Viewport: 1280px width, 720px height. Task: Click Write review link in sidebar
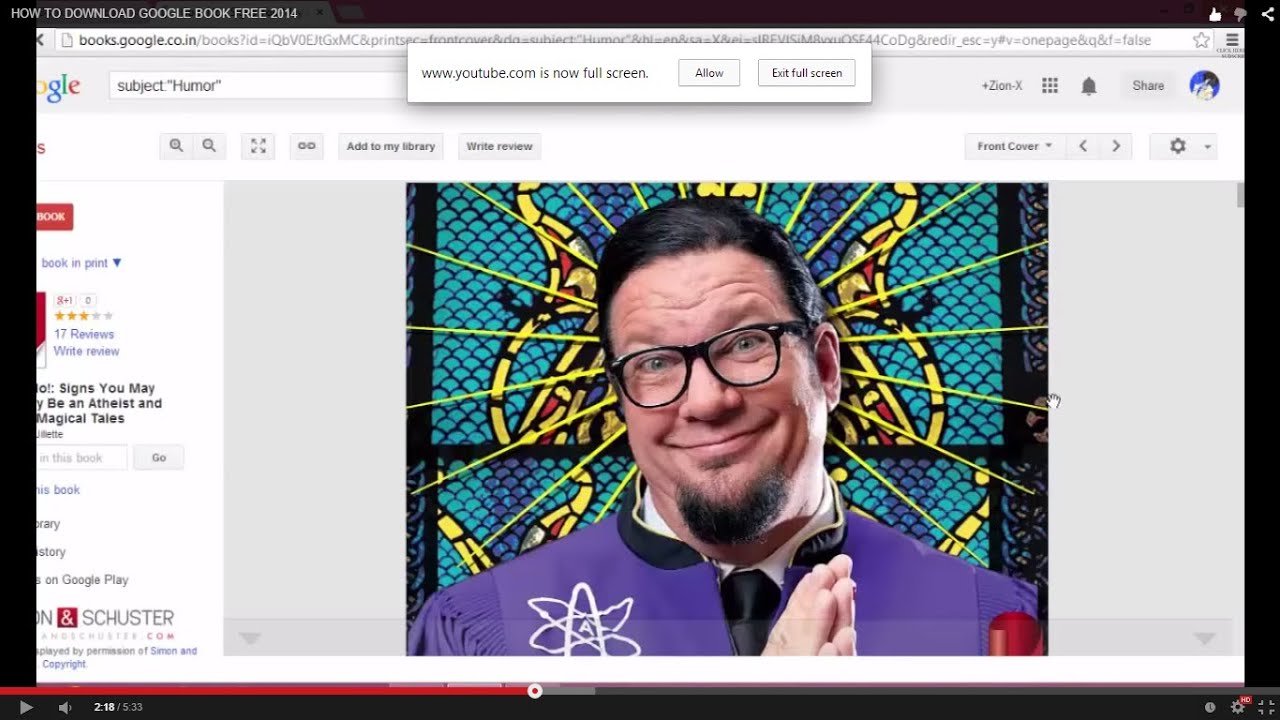coord(86,351)
